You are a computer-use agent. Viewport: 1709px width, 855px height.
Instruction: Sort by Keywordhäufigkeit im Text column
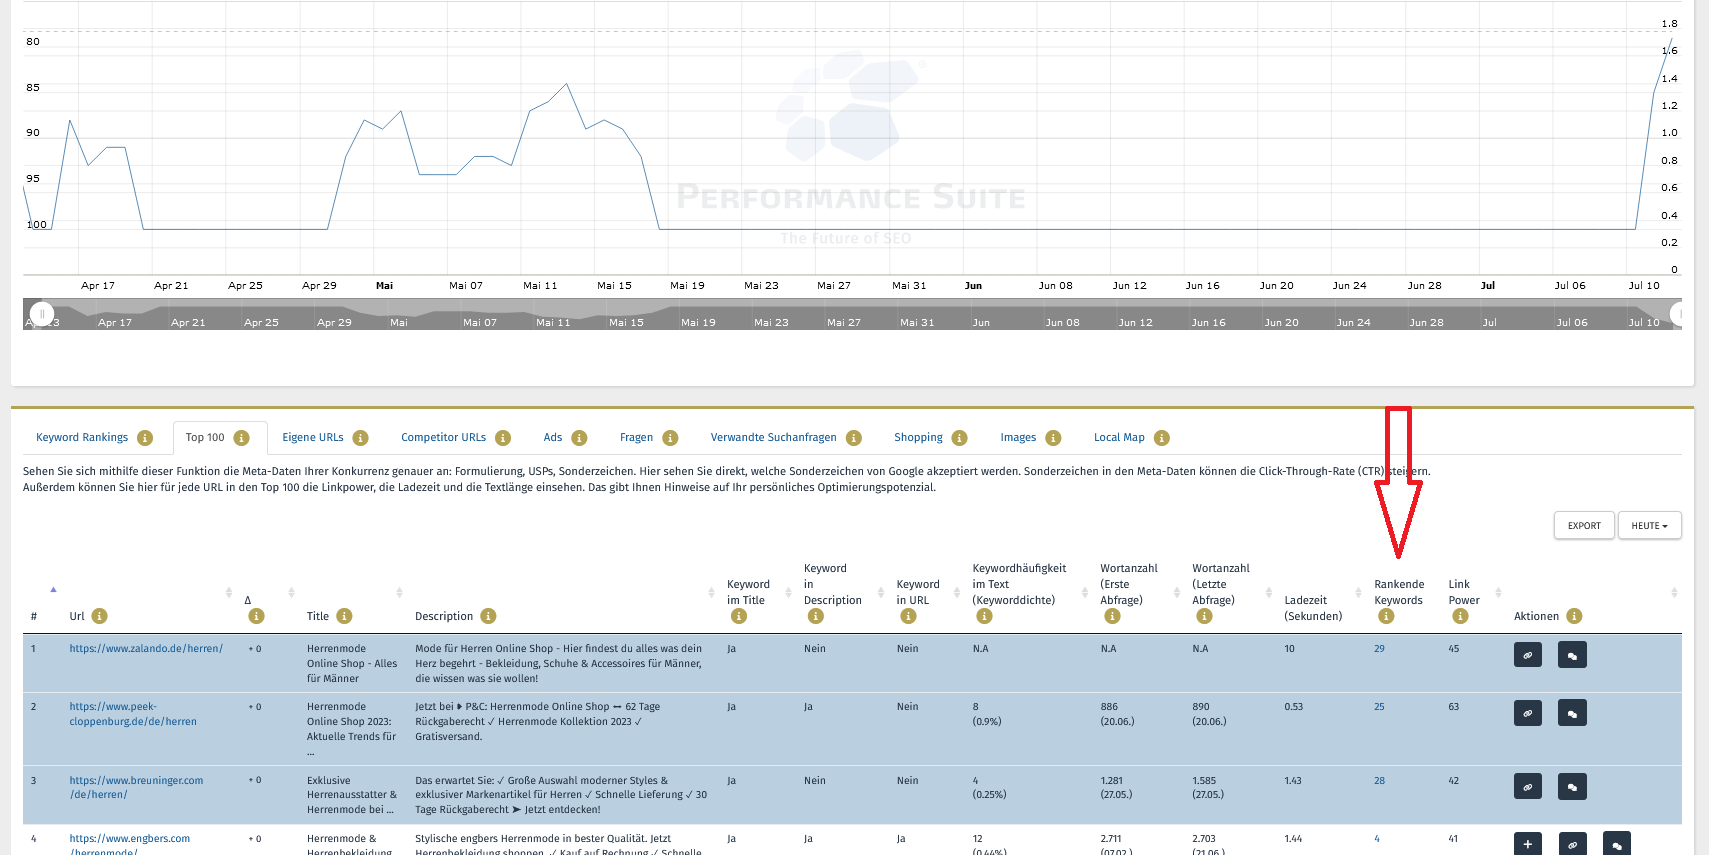(x=1084, y=593)
